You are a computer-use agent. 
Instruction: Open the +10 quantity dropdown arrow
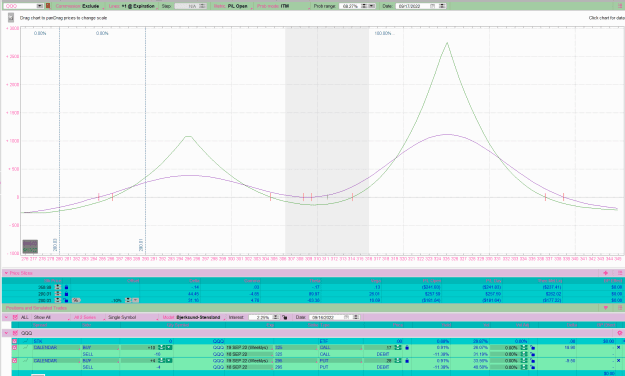pyautogui.click(x=169, y=347)
